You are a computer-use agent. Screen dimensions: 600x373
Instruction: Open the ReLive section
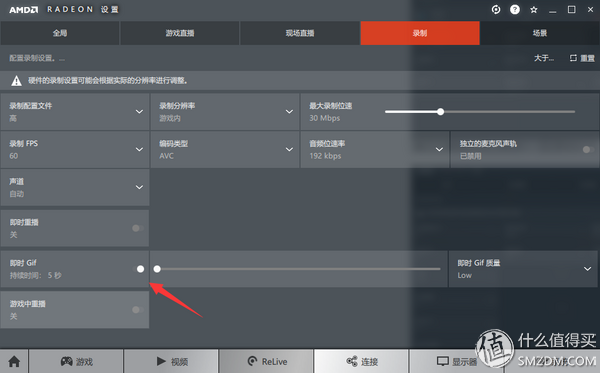(x=266, y=361)
